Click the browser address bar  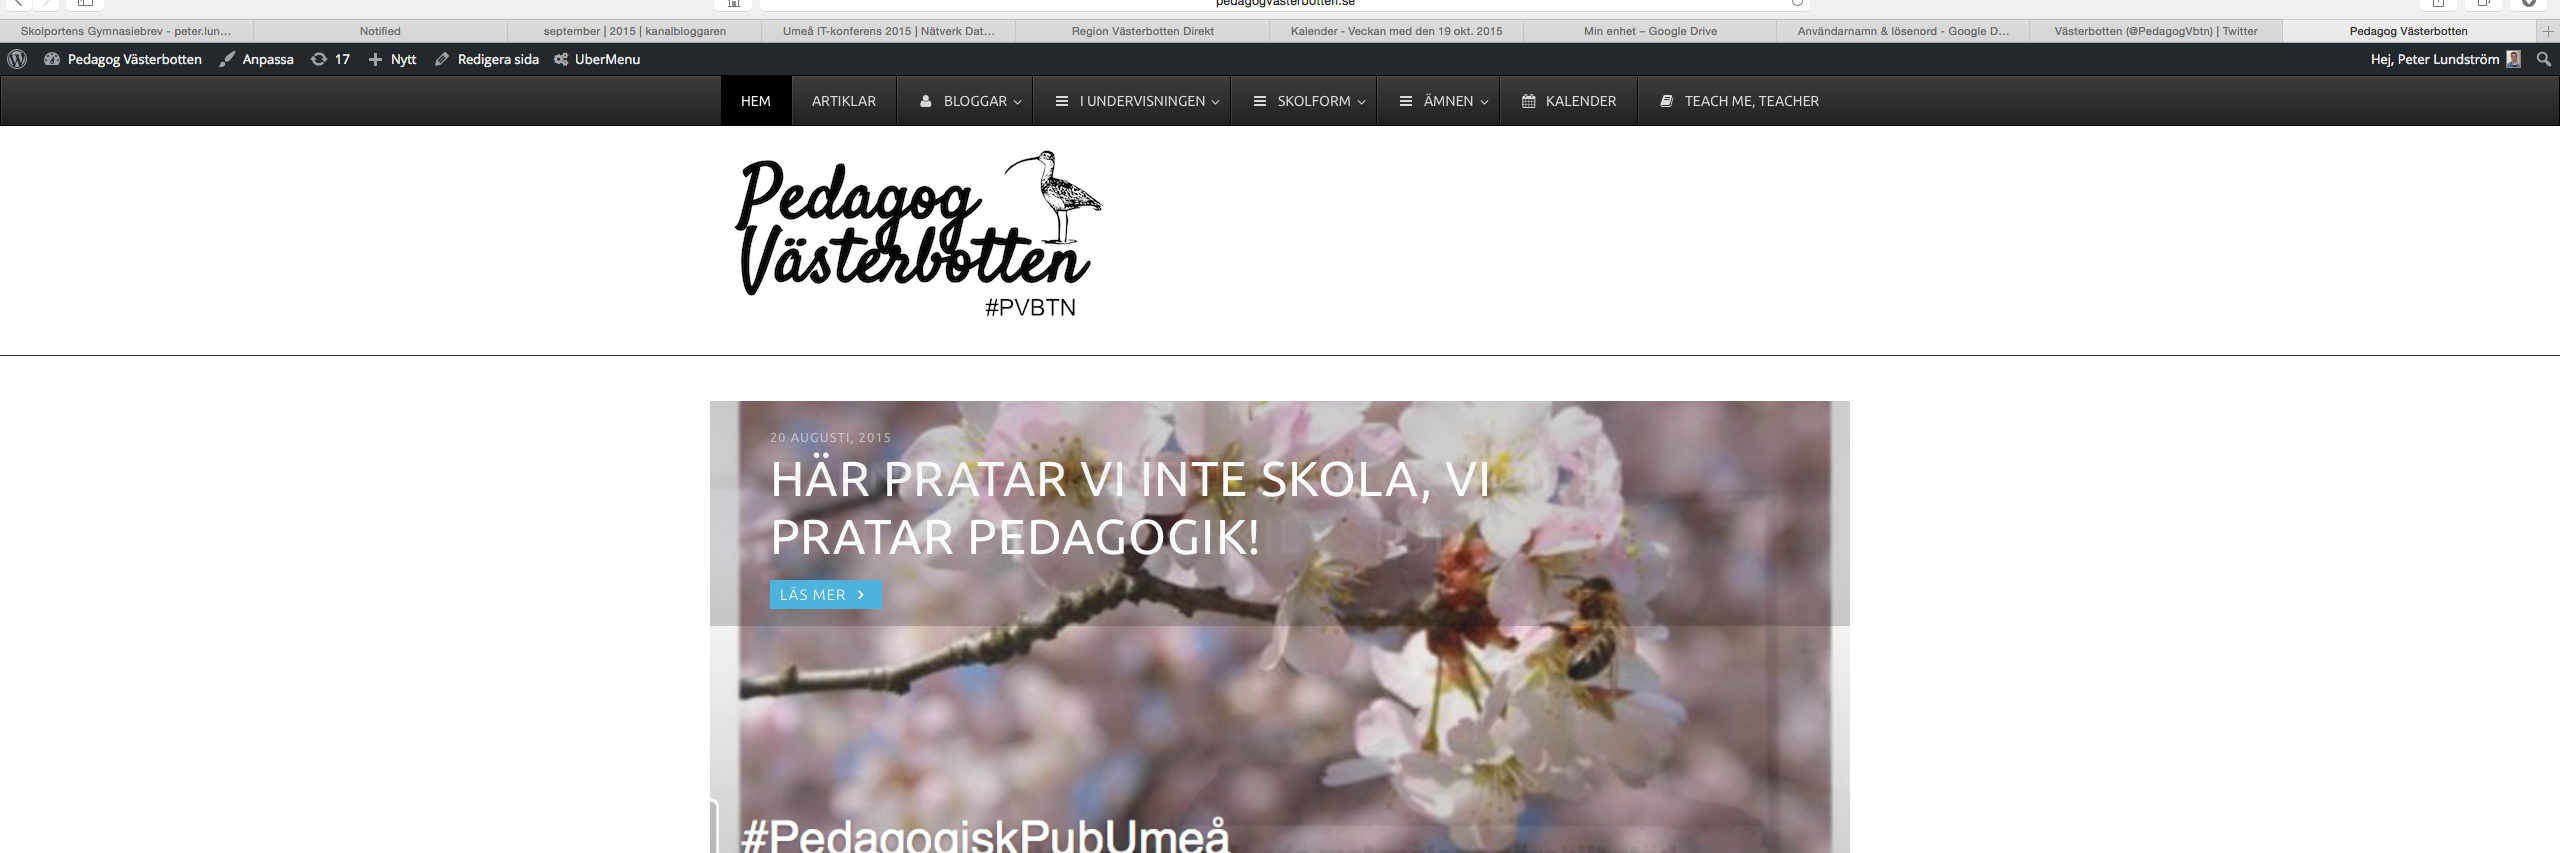click(x=1285, y=4)
